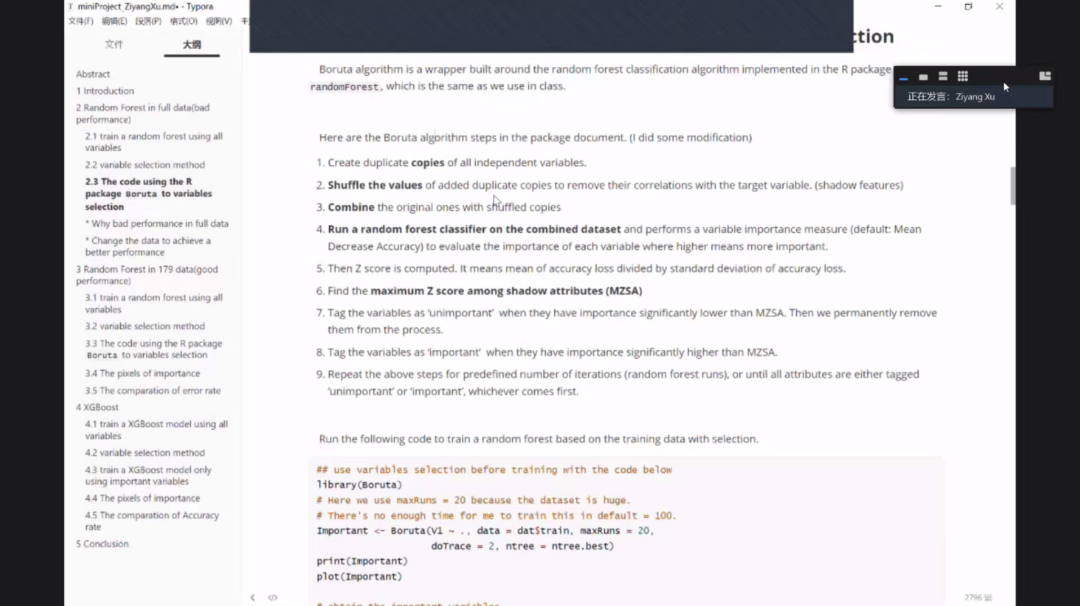Restore down the Typora window
Viewport: 1080px width, 606px height.
968,6
